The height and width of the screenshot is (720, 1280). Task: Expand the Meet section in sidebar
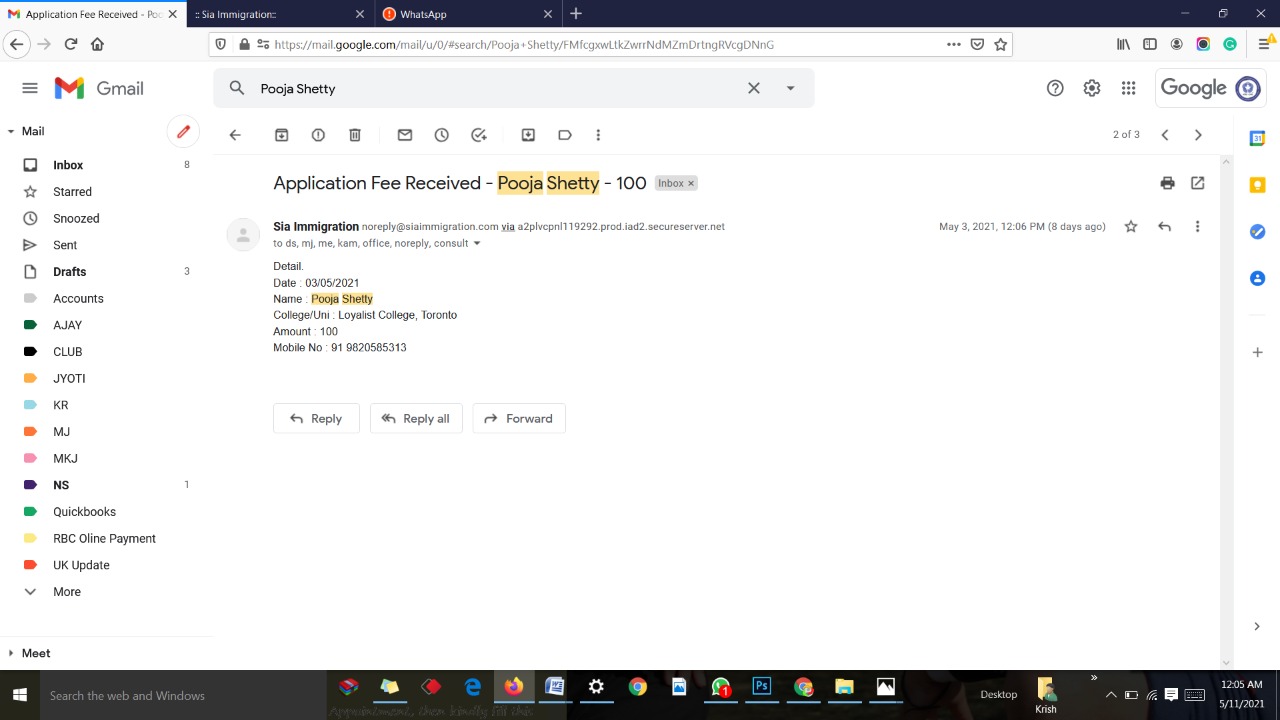11,653
